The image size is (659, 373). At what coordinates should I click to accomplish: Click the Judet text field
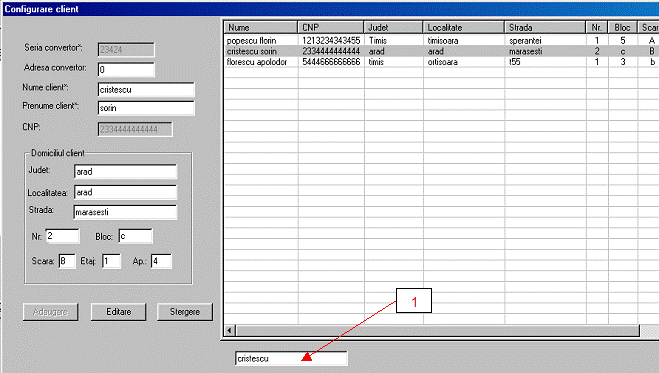125,171
